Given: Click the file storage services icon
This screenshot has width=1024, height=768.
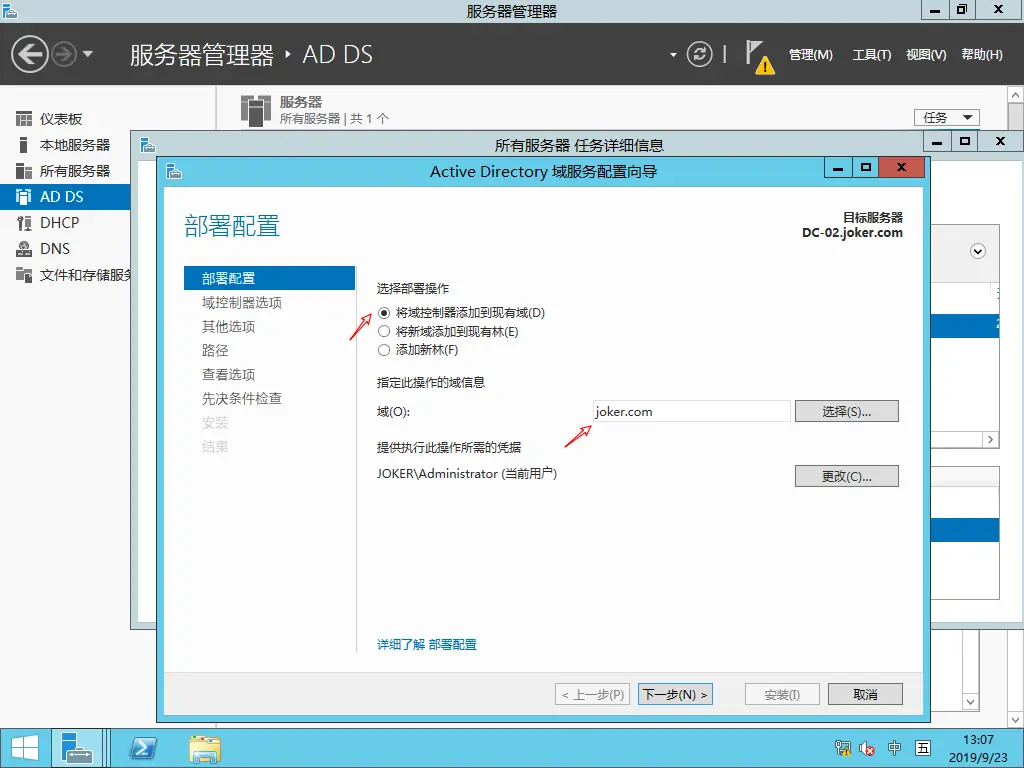Looking at the screenshot, I should point(24,275).
